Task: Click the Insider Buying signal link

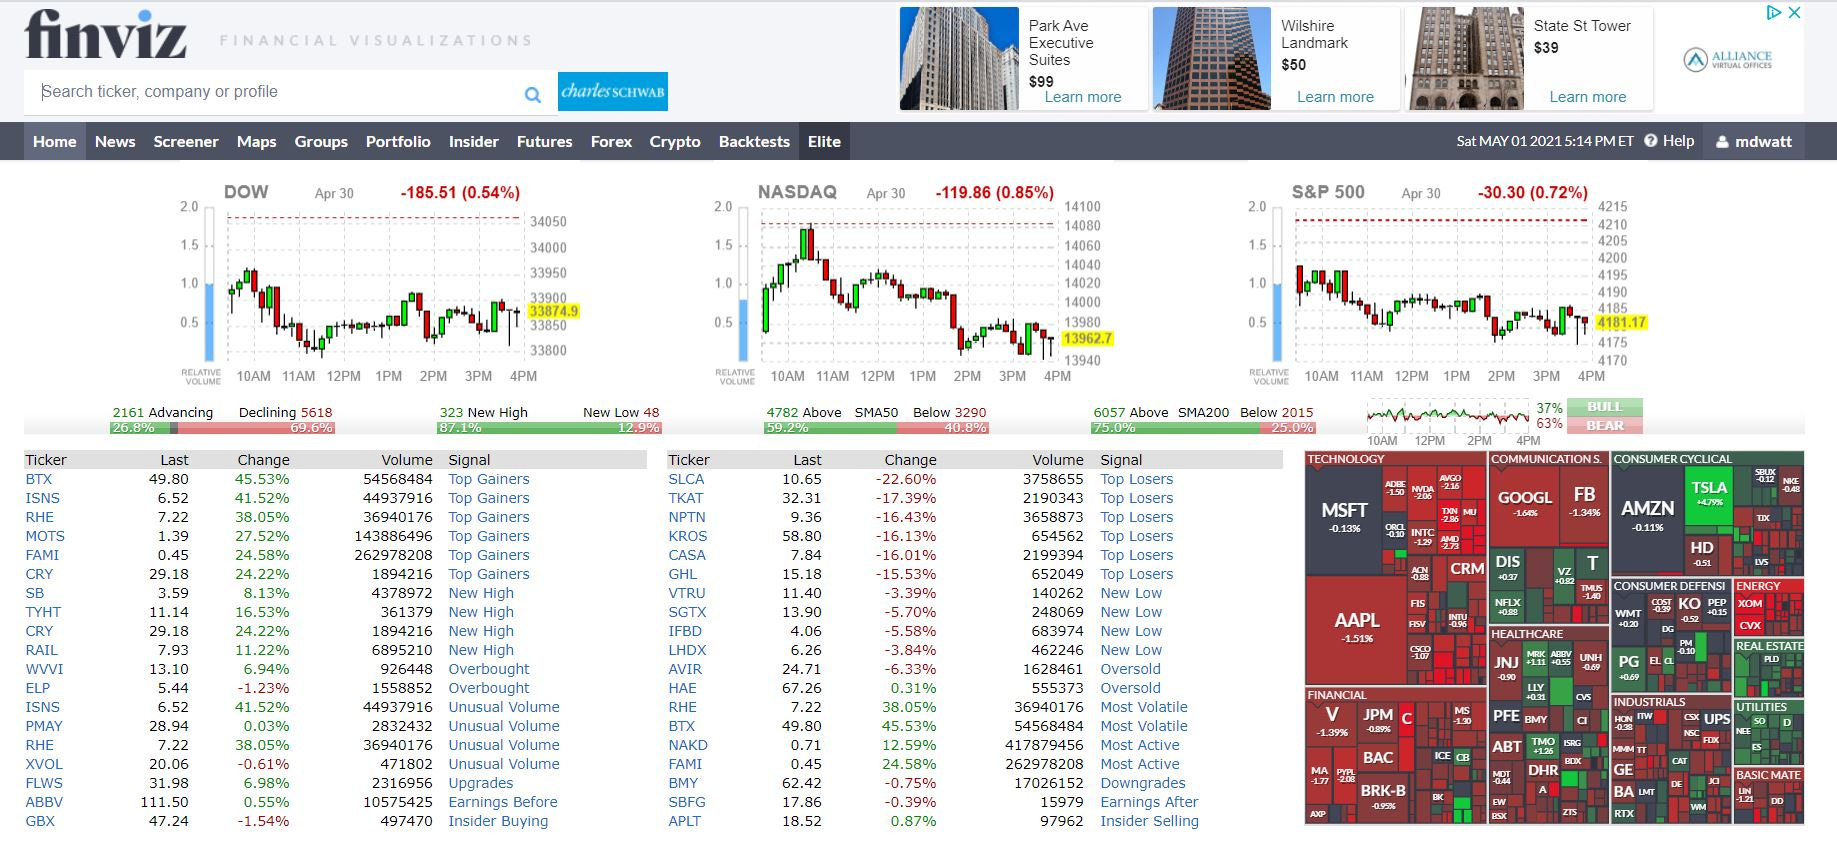Action: (x=498, y=821)
